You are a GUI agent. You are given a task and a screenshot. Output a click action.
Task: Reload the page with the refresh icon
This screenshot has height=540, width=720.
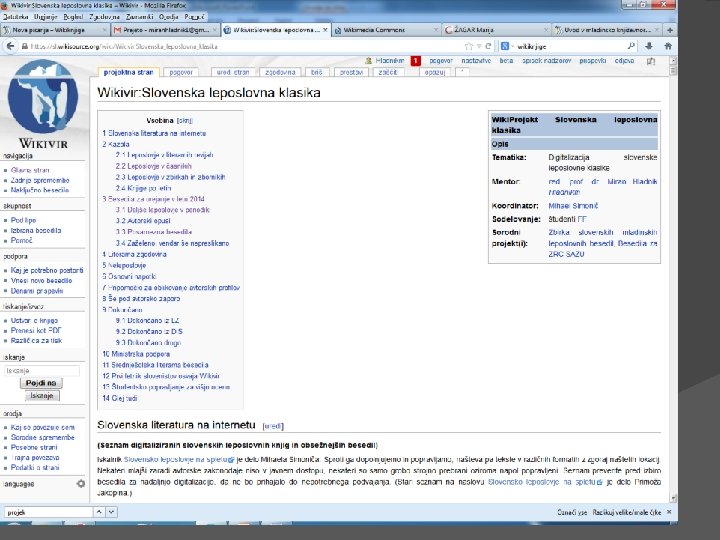[488, 46]
